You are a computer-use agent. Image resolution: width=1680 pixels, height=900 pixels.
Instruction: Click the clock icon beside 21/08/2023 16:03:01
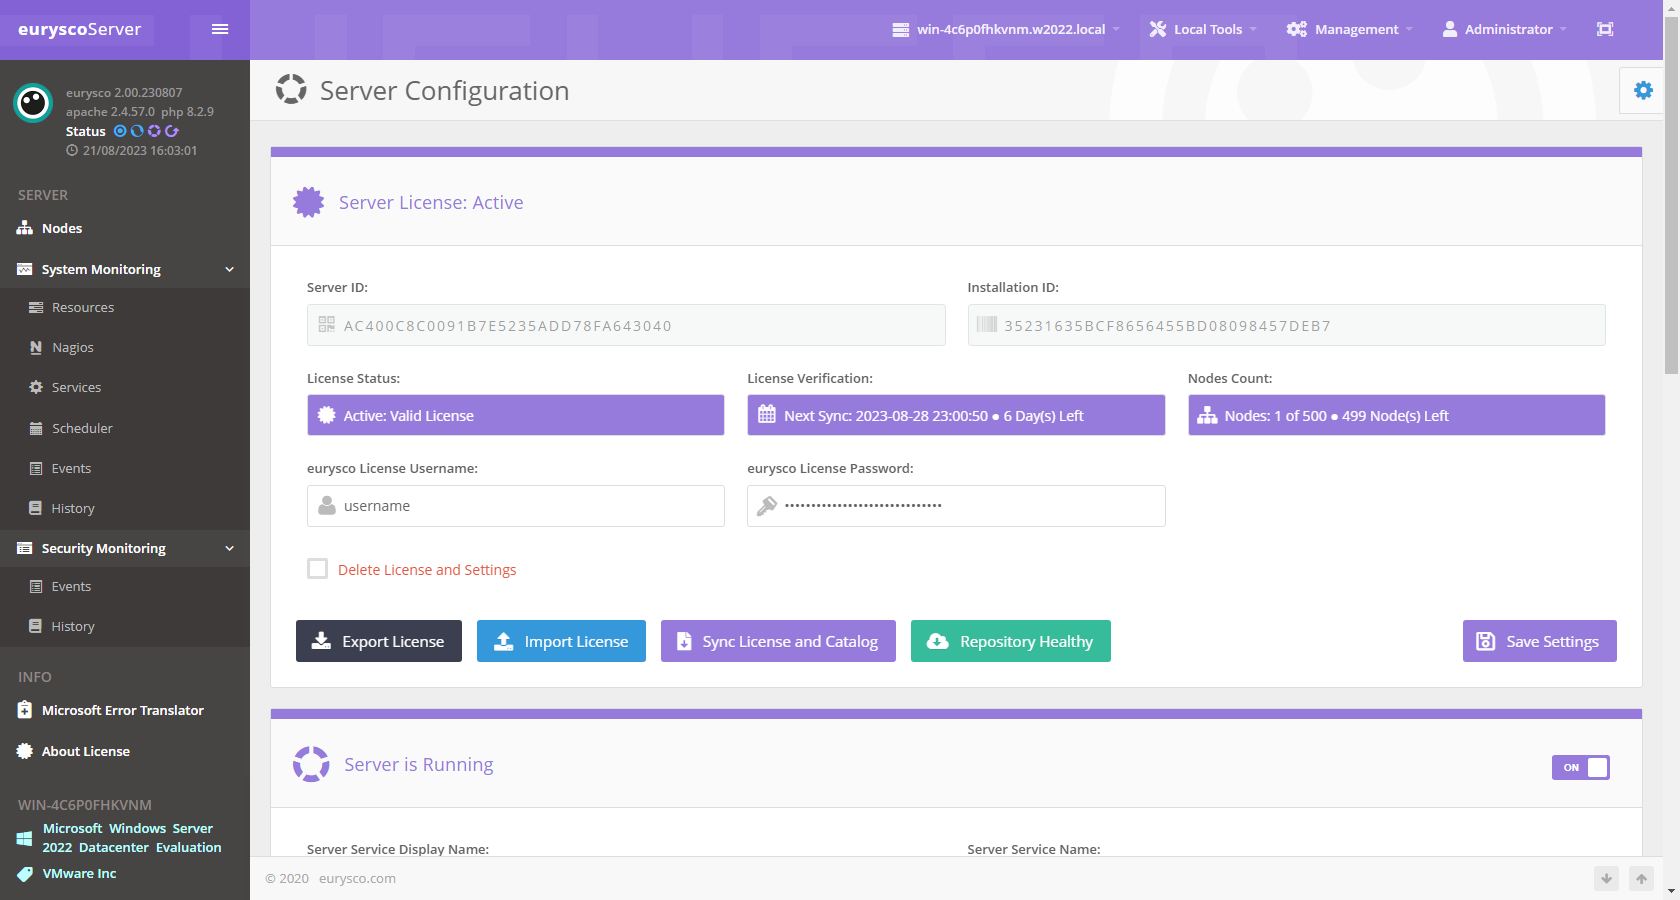pos(72,150)
